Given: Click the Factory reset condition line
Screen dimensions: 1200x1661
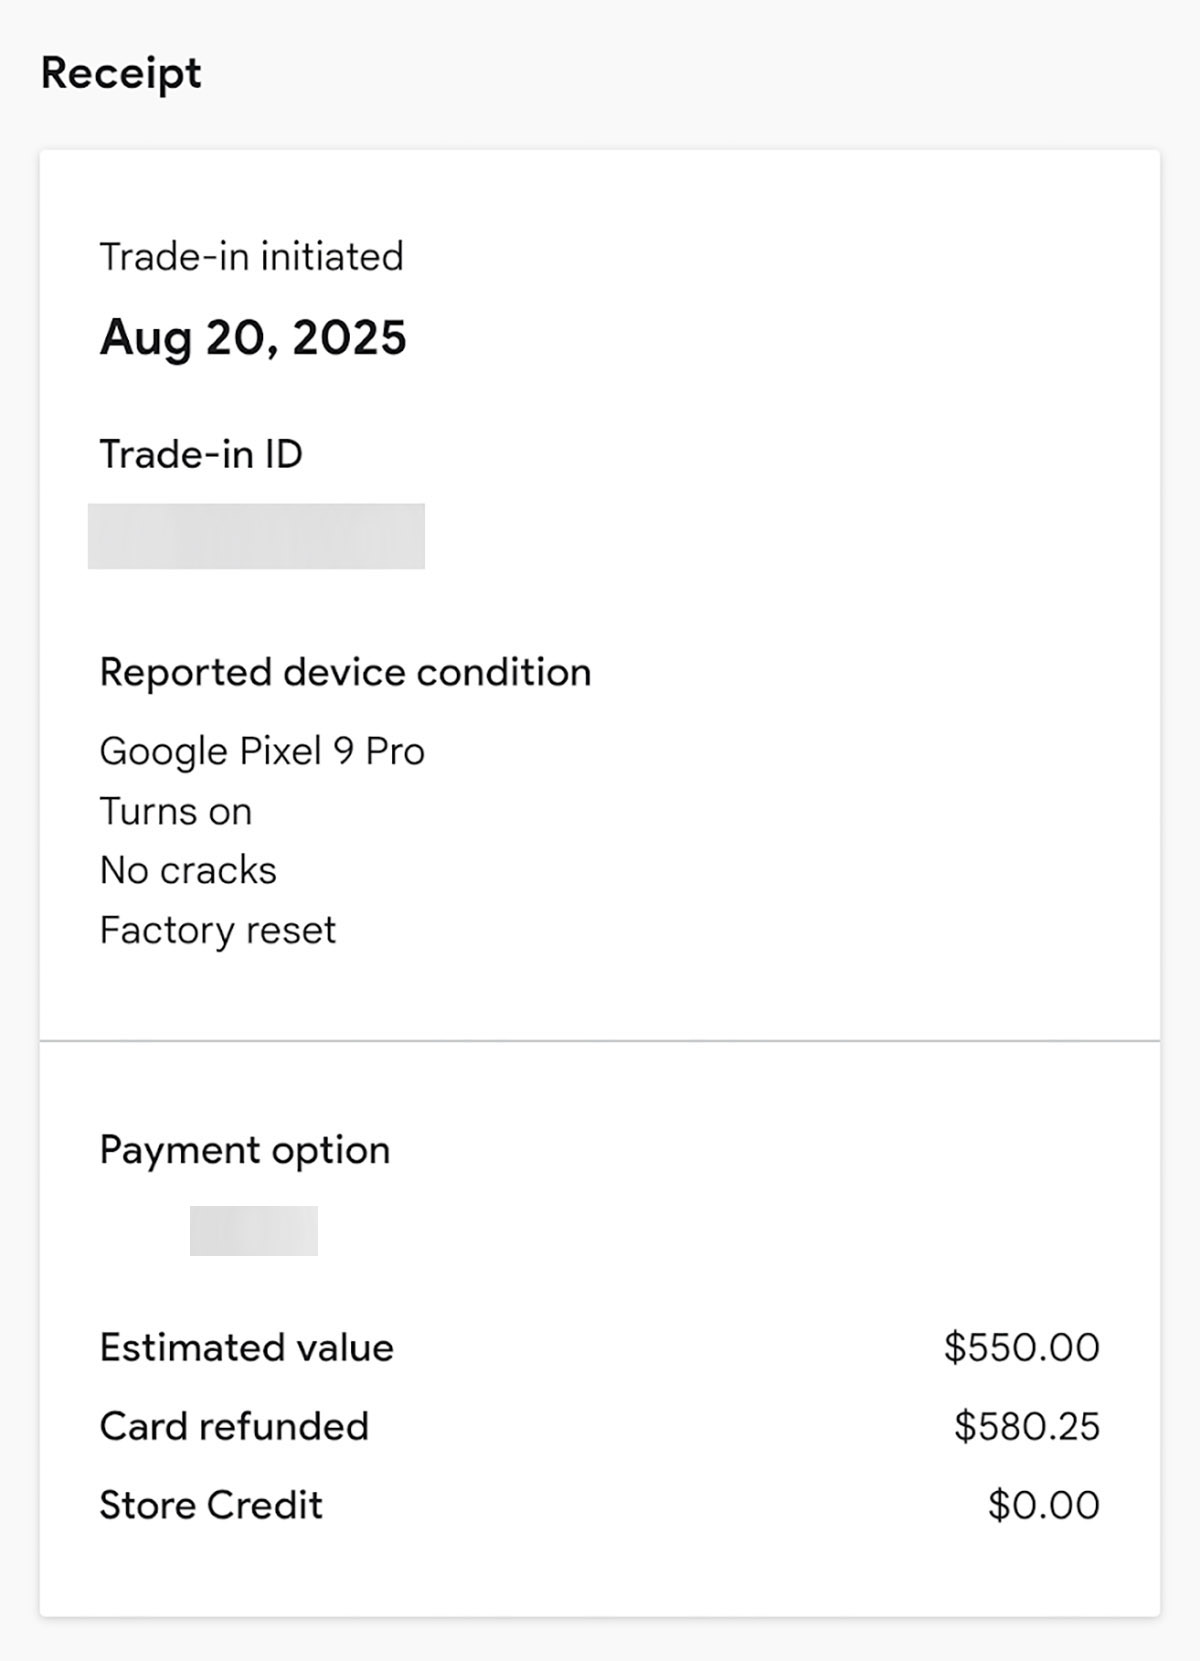Looking at the screenshot, I should (x=218, y=930).
